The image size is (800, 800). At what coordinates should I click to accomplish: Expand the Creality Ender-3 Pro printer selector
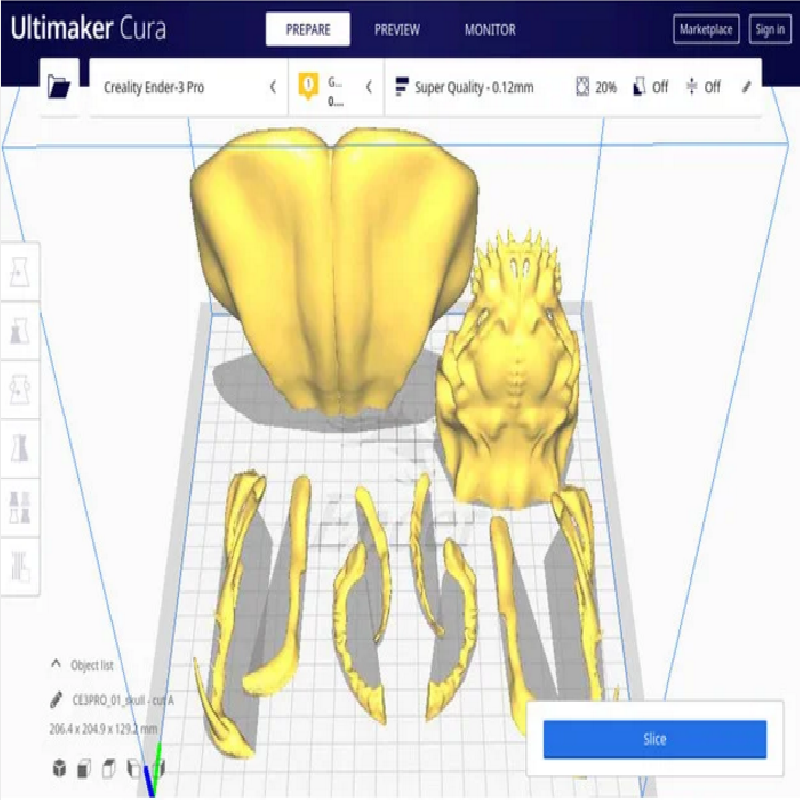click(x=188, y=88)
